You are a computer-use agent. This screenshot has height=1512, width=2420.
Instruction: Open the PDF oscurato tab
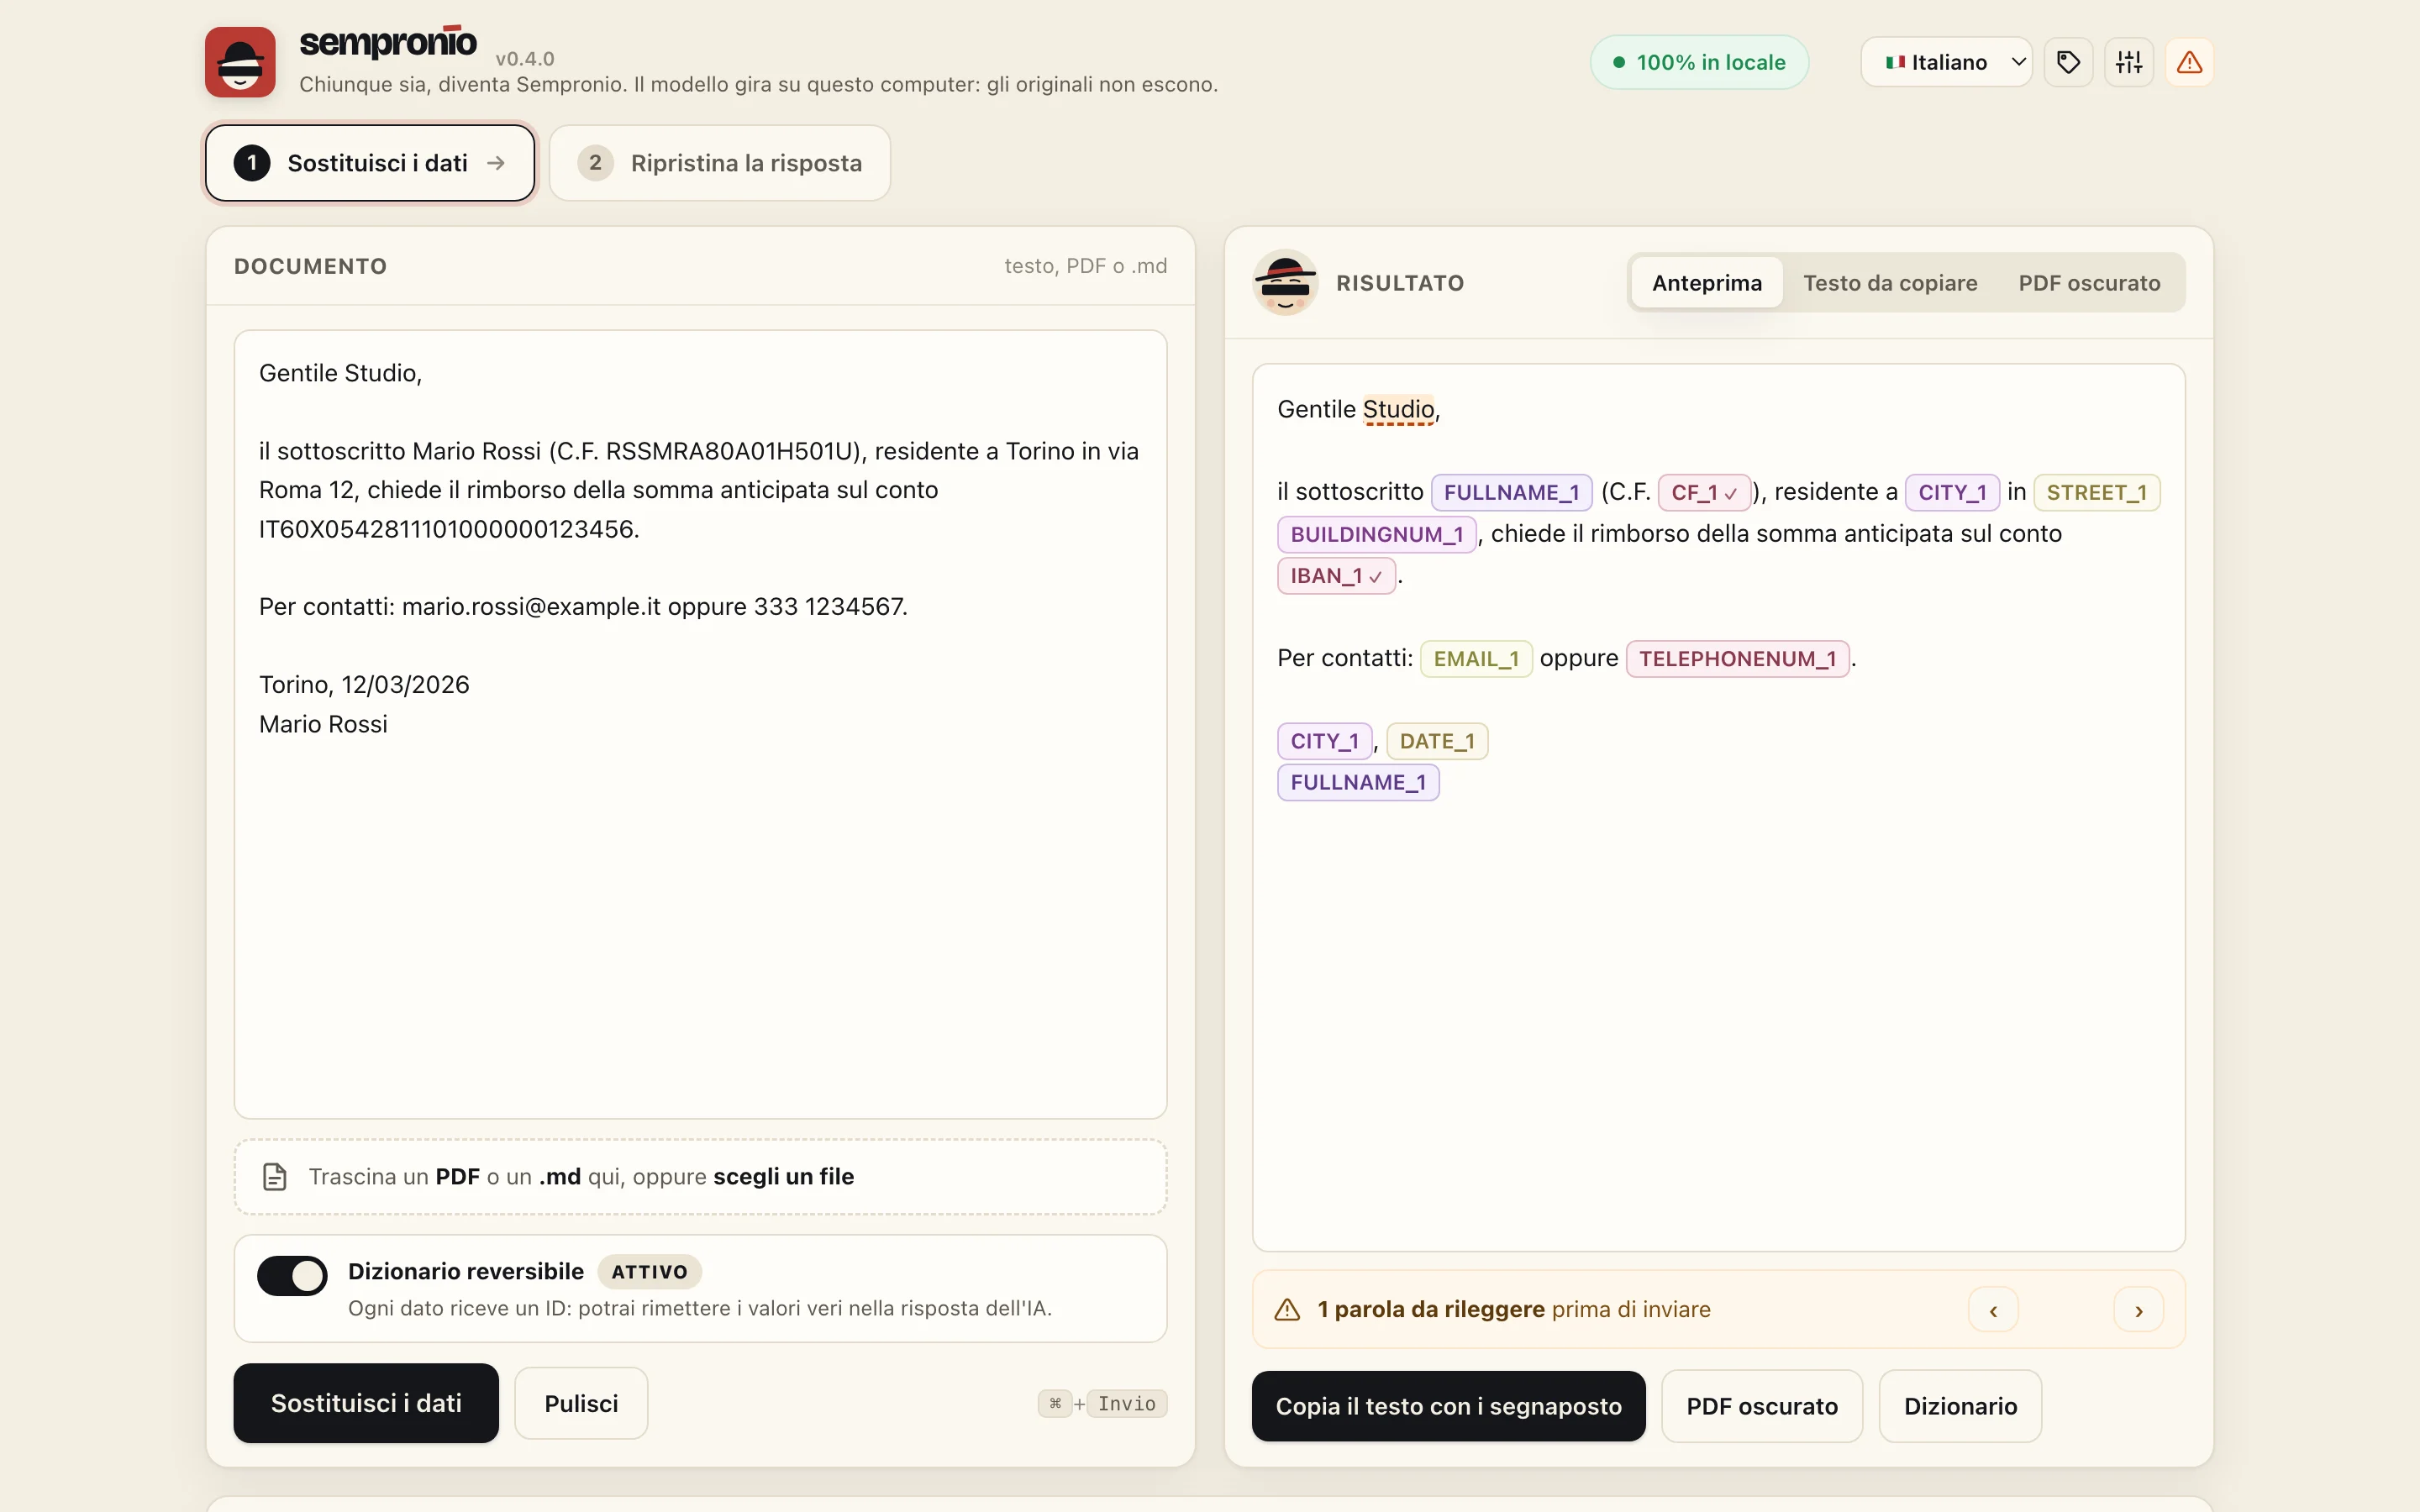[x=2089, y=283]
